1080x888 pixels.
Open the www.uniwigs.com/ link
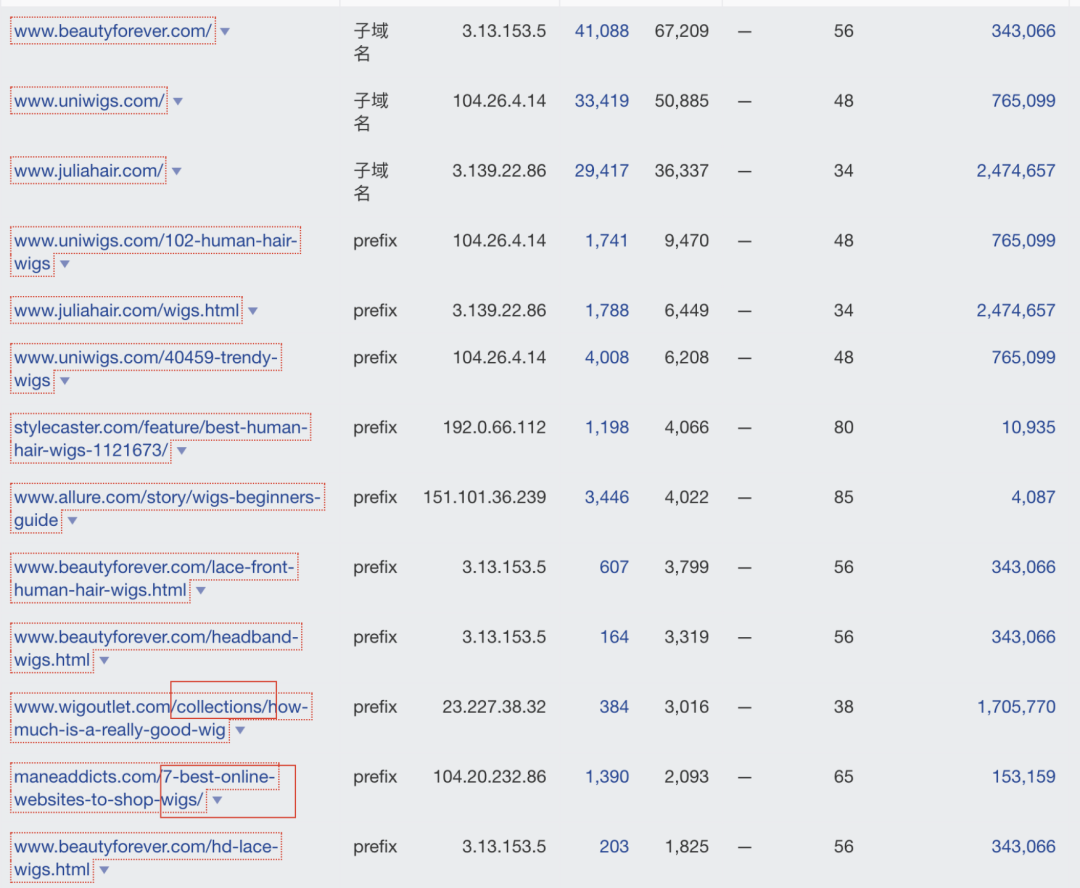89,101
